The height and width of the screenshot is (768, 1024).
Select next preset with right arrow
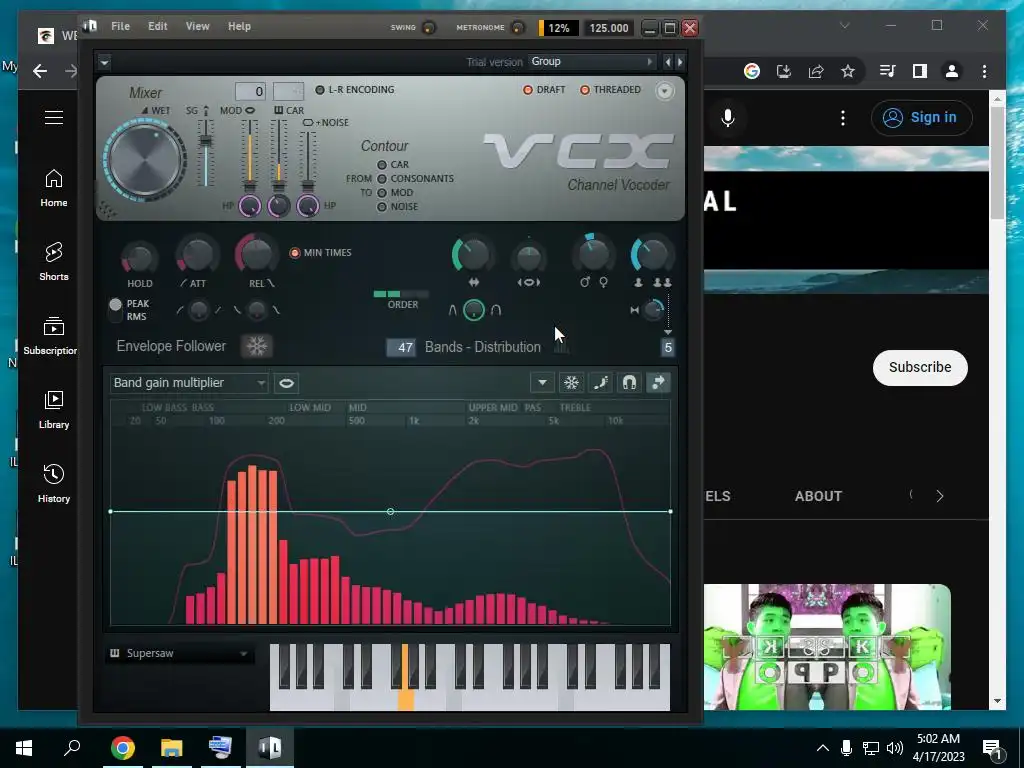(x=680, y=62)
